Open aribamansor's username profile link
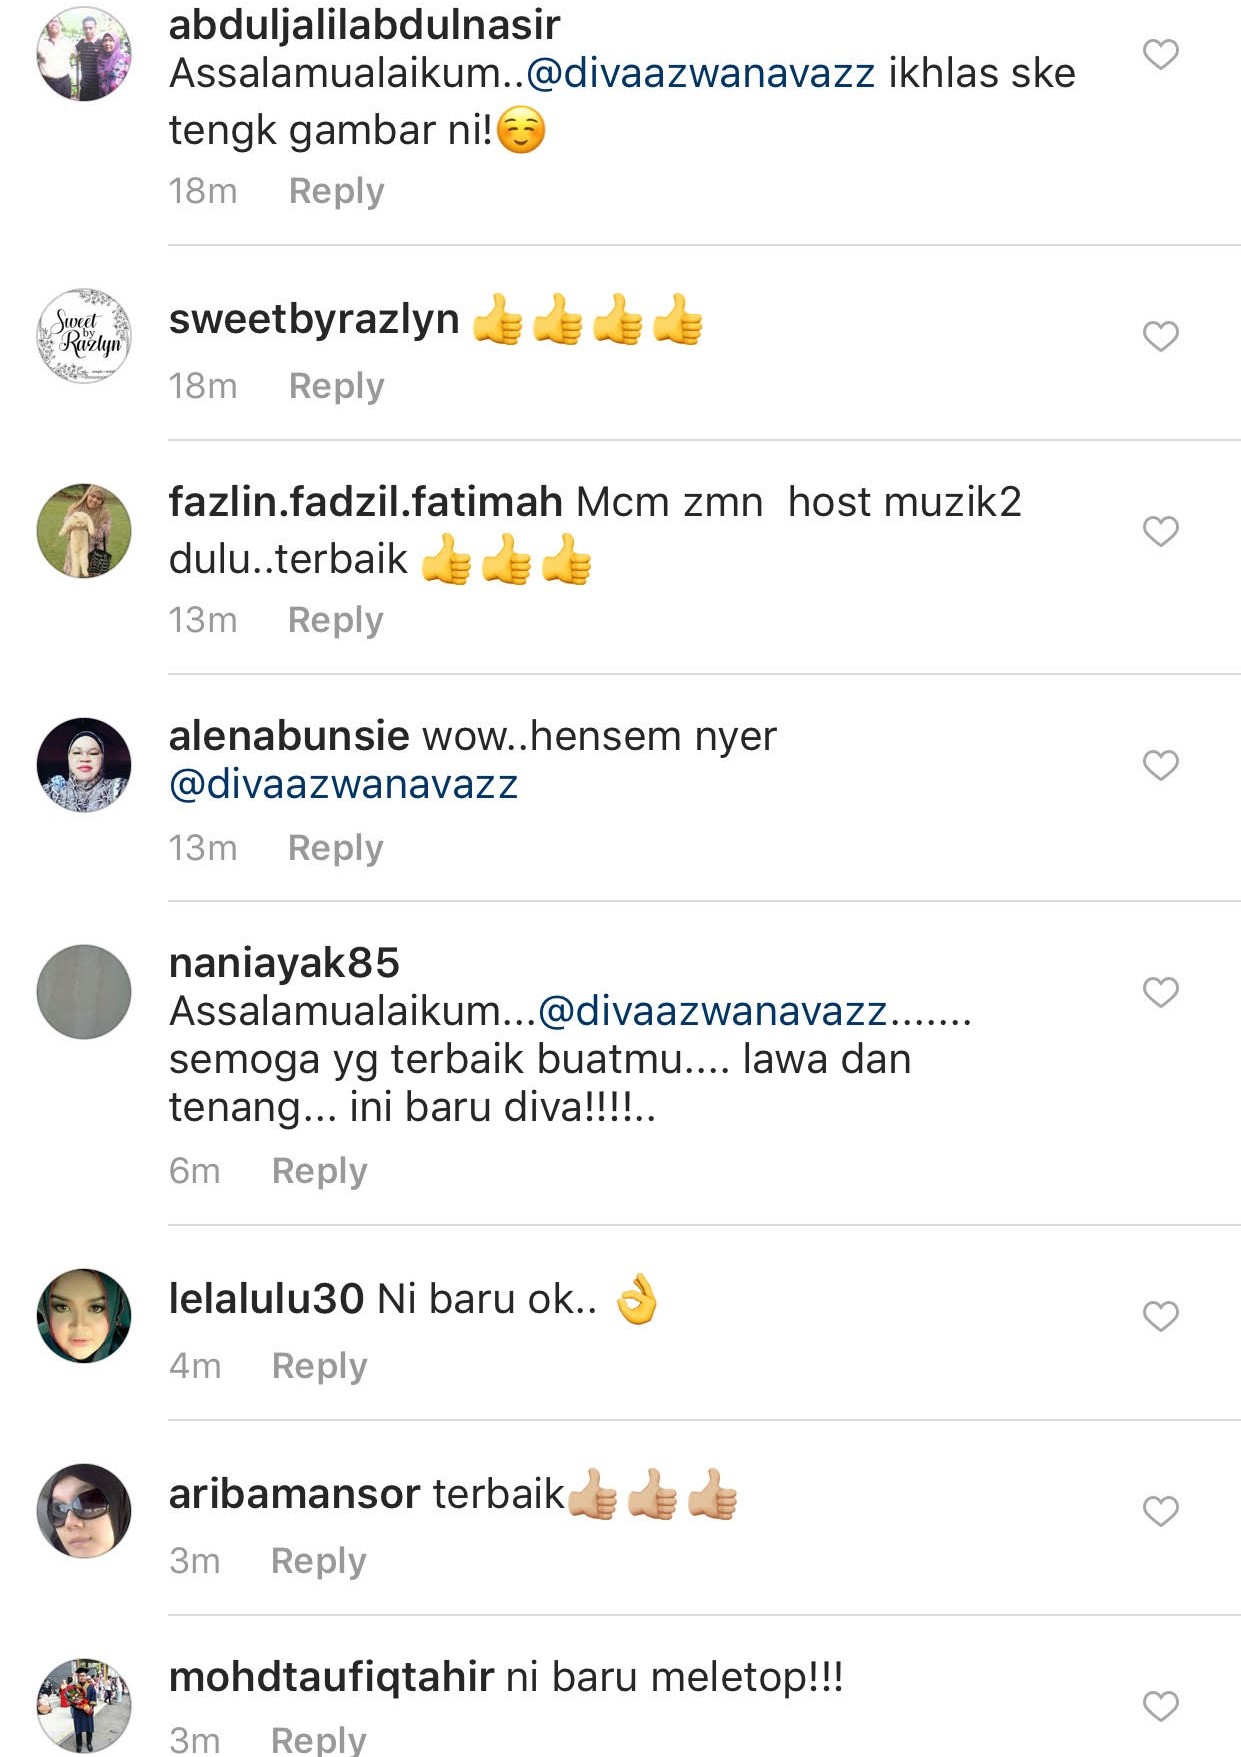Viewport: 1241px width, 1757px height. [x=294, y=1494]
